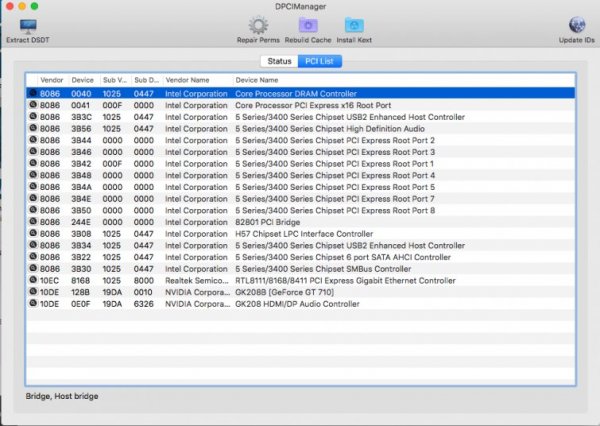Click the Update IDs globe icon
Viewport: 600px width, 426px height.
[x=577, y=25]
